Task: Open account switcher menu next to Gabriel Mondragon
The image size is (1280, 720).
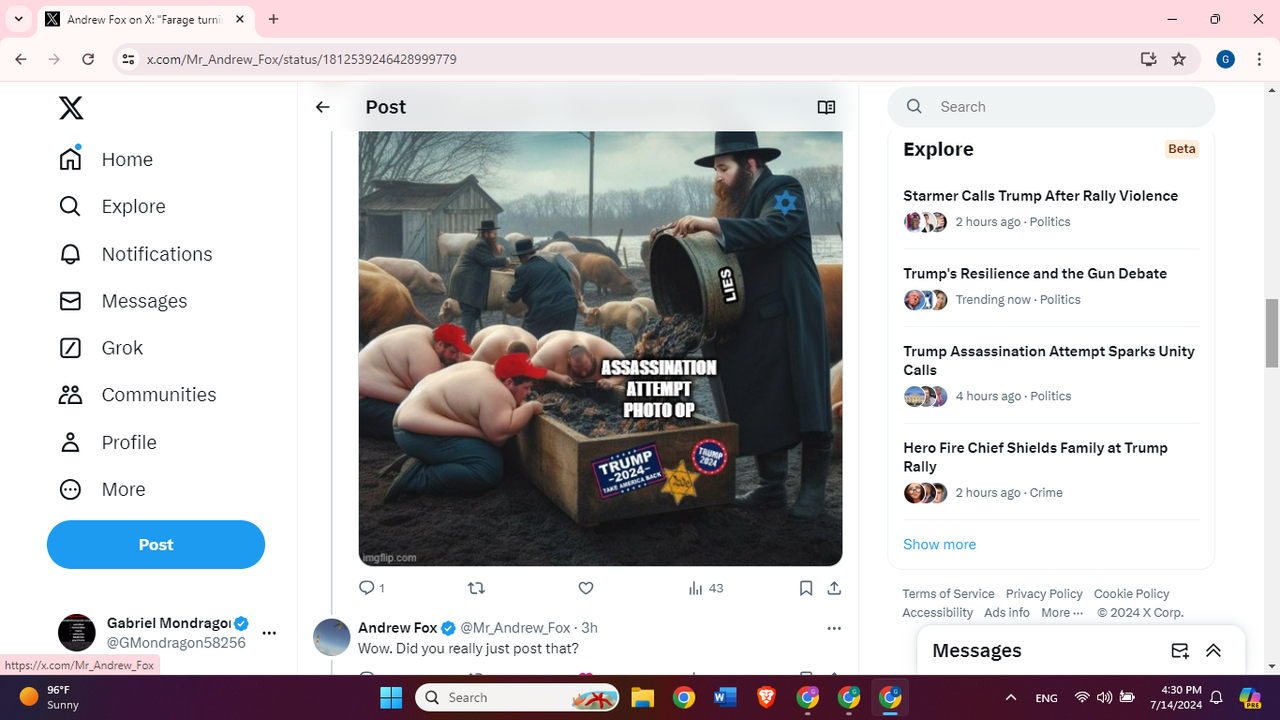Action: 269,633
